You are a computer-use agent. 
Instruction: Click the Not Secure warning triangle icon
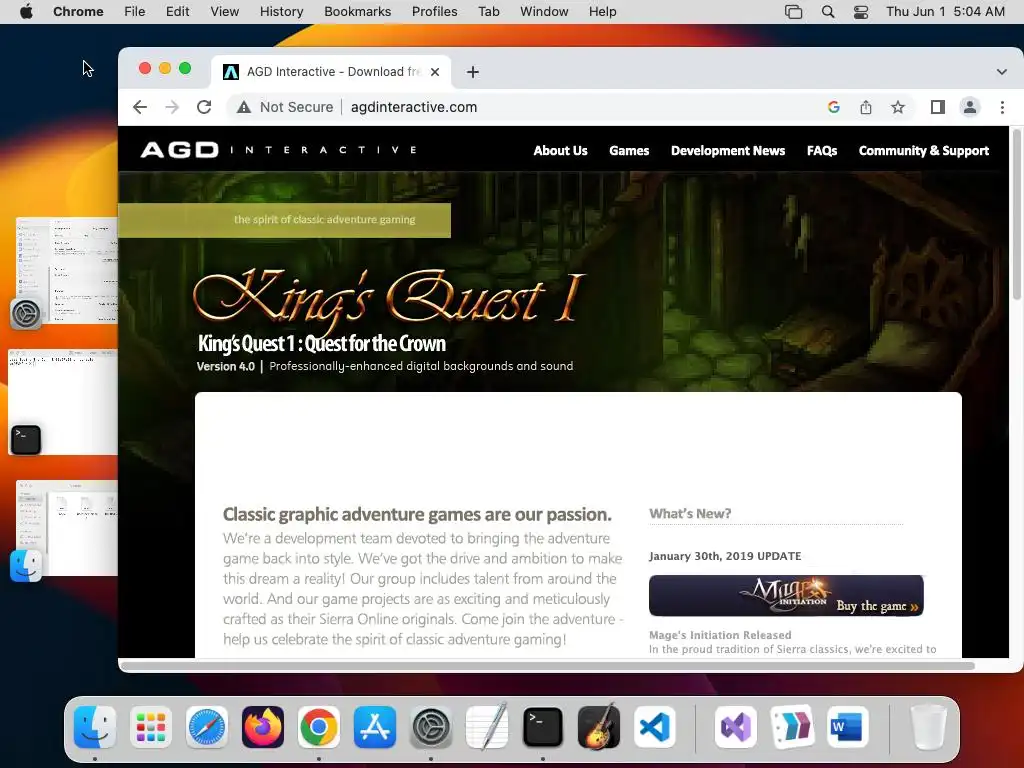[x=244, y=107]
